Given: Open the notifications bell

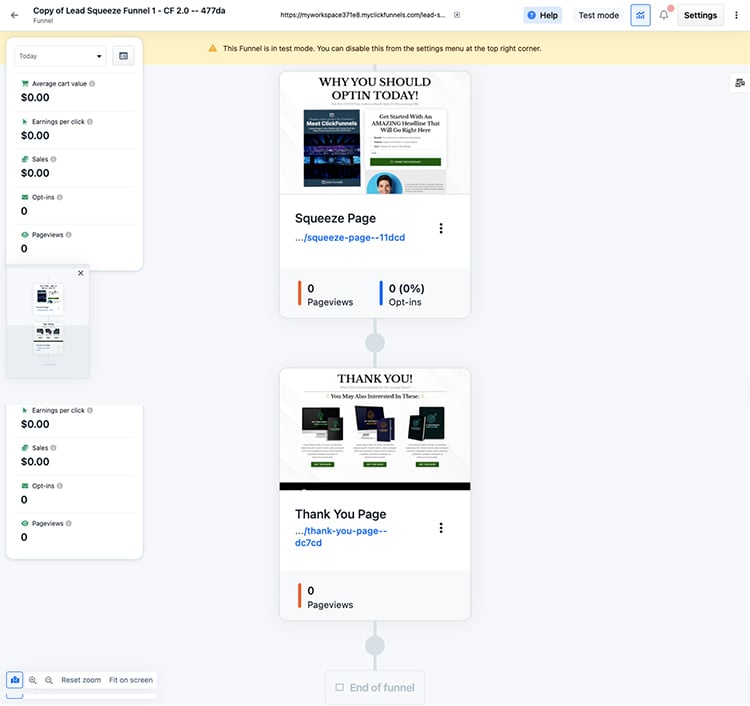Looking at the screenshot, I should [x=664, y=15].
